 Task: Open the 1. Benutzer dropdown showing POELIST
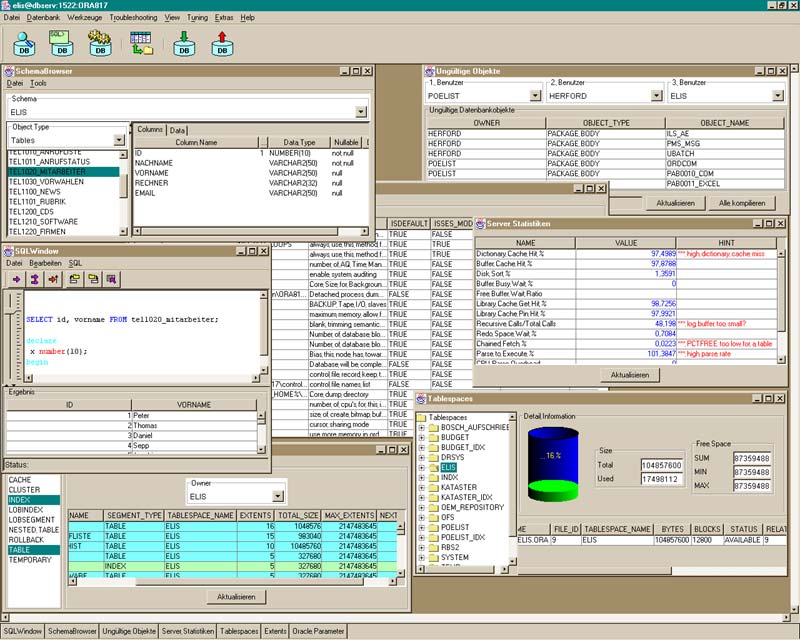coord(535,95)
